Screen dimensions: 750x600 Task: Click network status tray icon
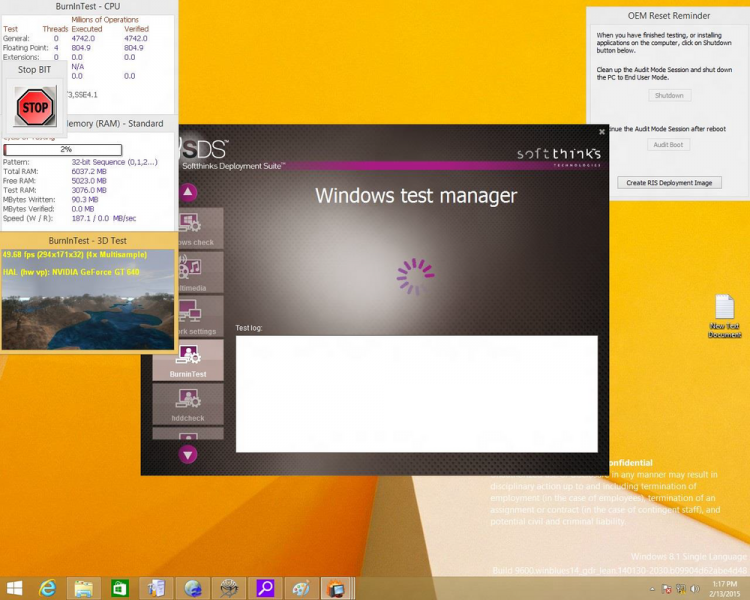pos(681,589)
